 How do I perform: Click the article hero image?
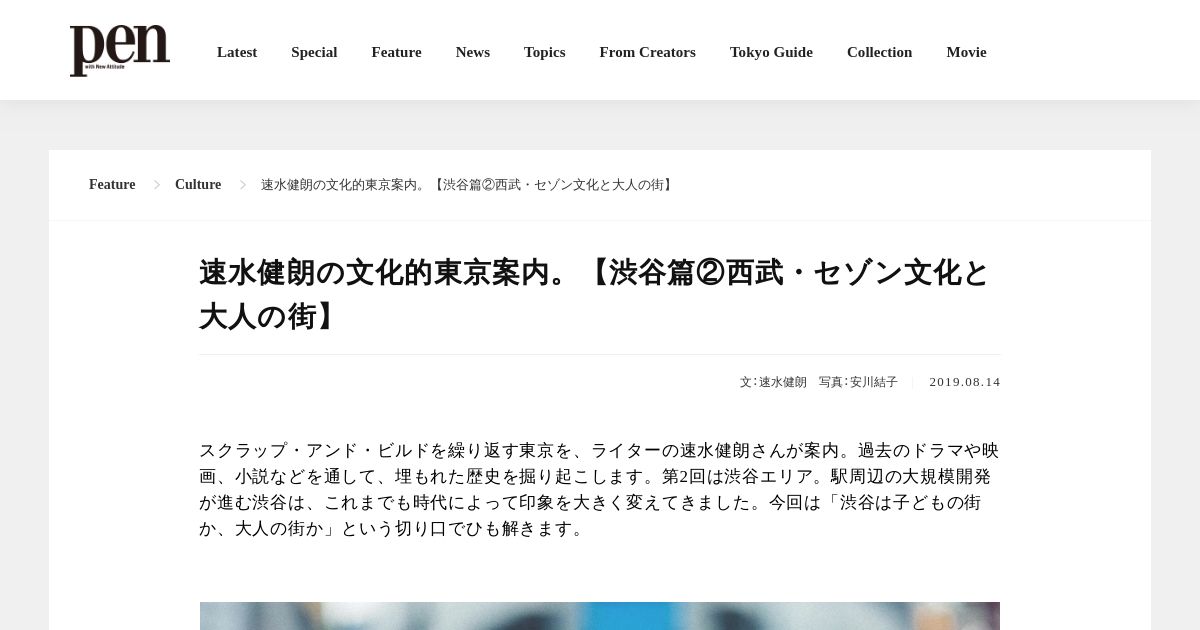coord(600,616)
